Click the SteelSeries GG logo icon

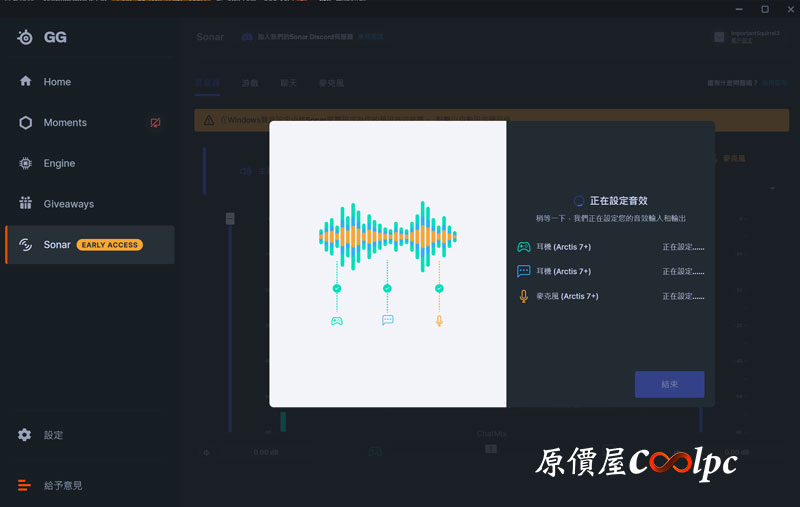pos(24,37)
